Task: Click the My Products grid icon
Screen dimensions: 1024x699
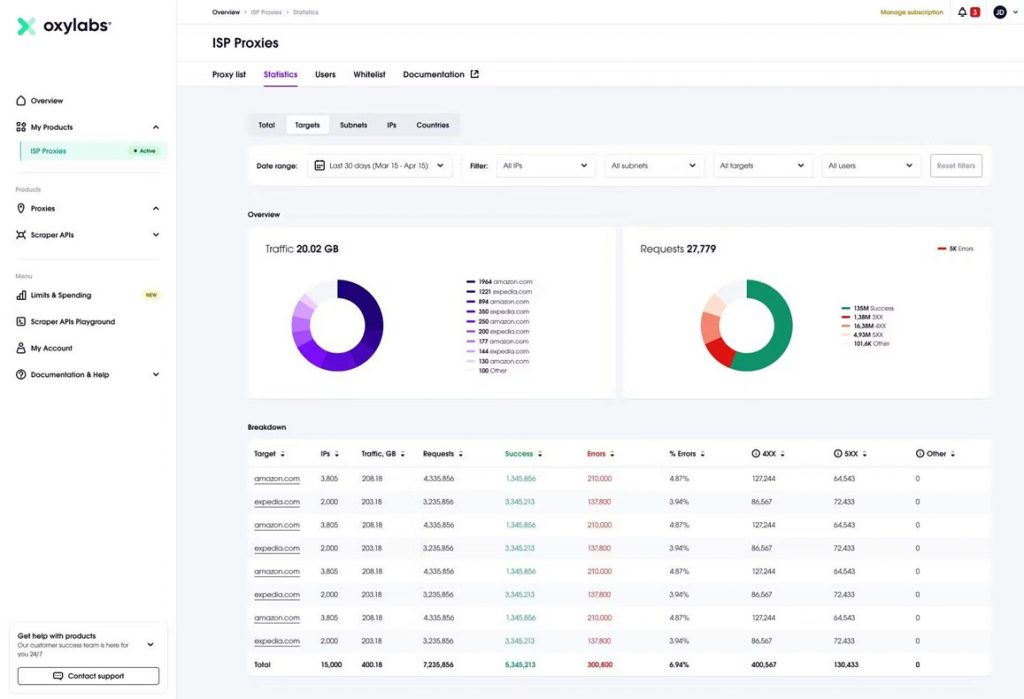Action: [21, 127]
